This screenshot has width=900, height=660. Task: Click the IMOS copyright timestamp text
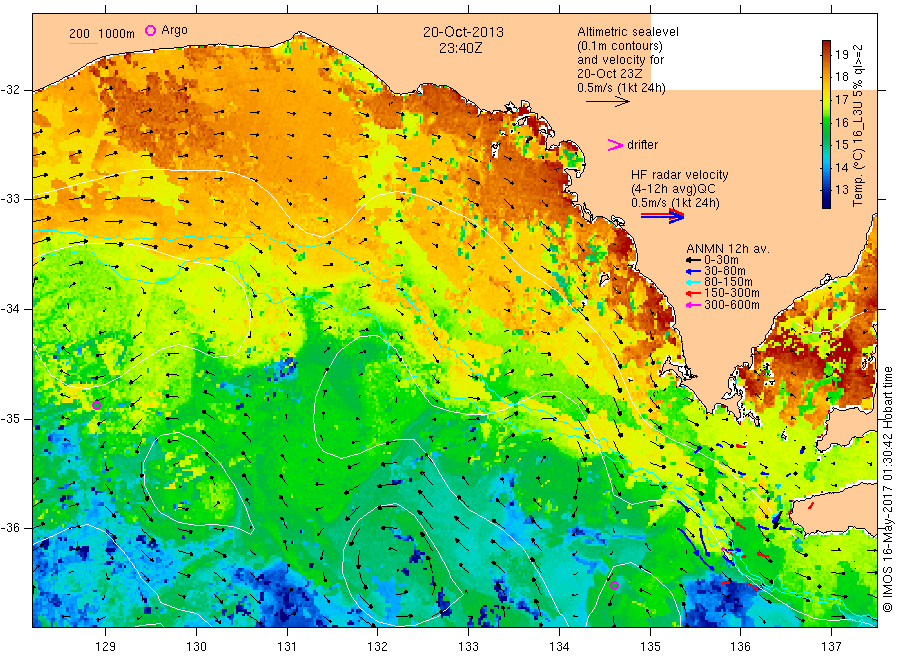coord(887,490)
